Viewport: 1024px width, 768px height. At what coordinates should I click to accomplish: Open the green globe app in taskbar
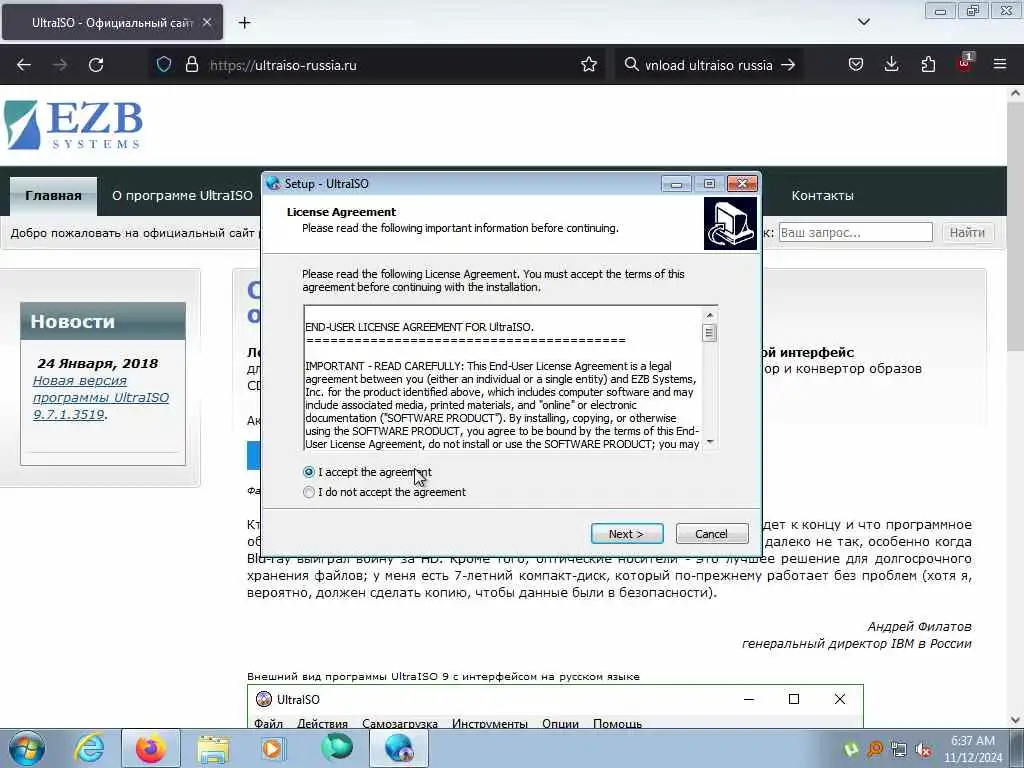click(x=336, y=748)
